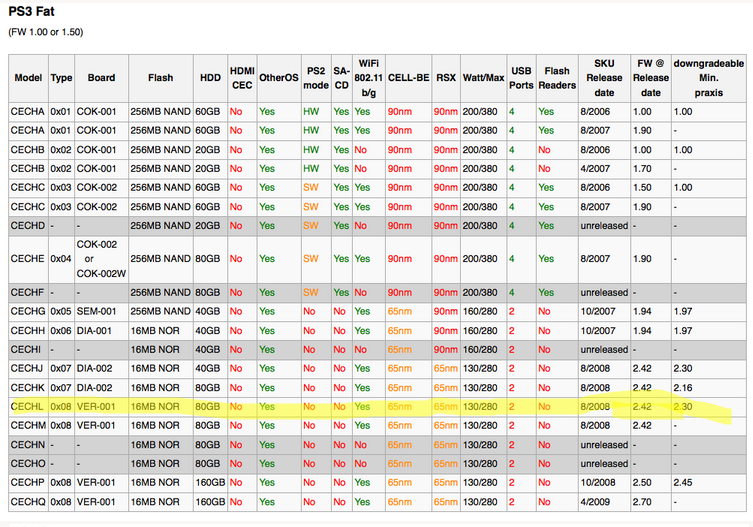Select the 'USB Ports' column header

(522, 78)
